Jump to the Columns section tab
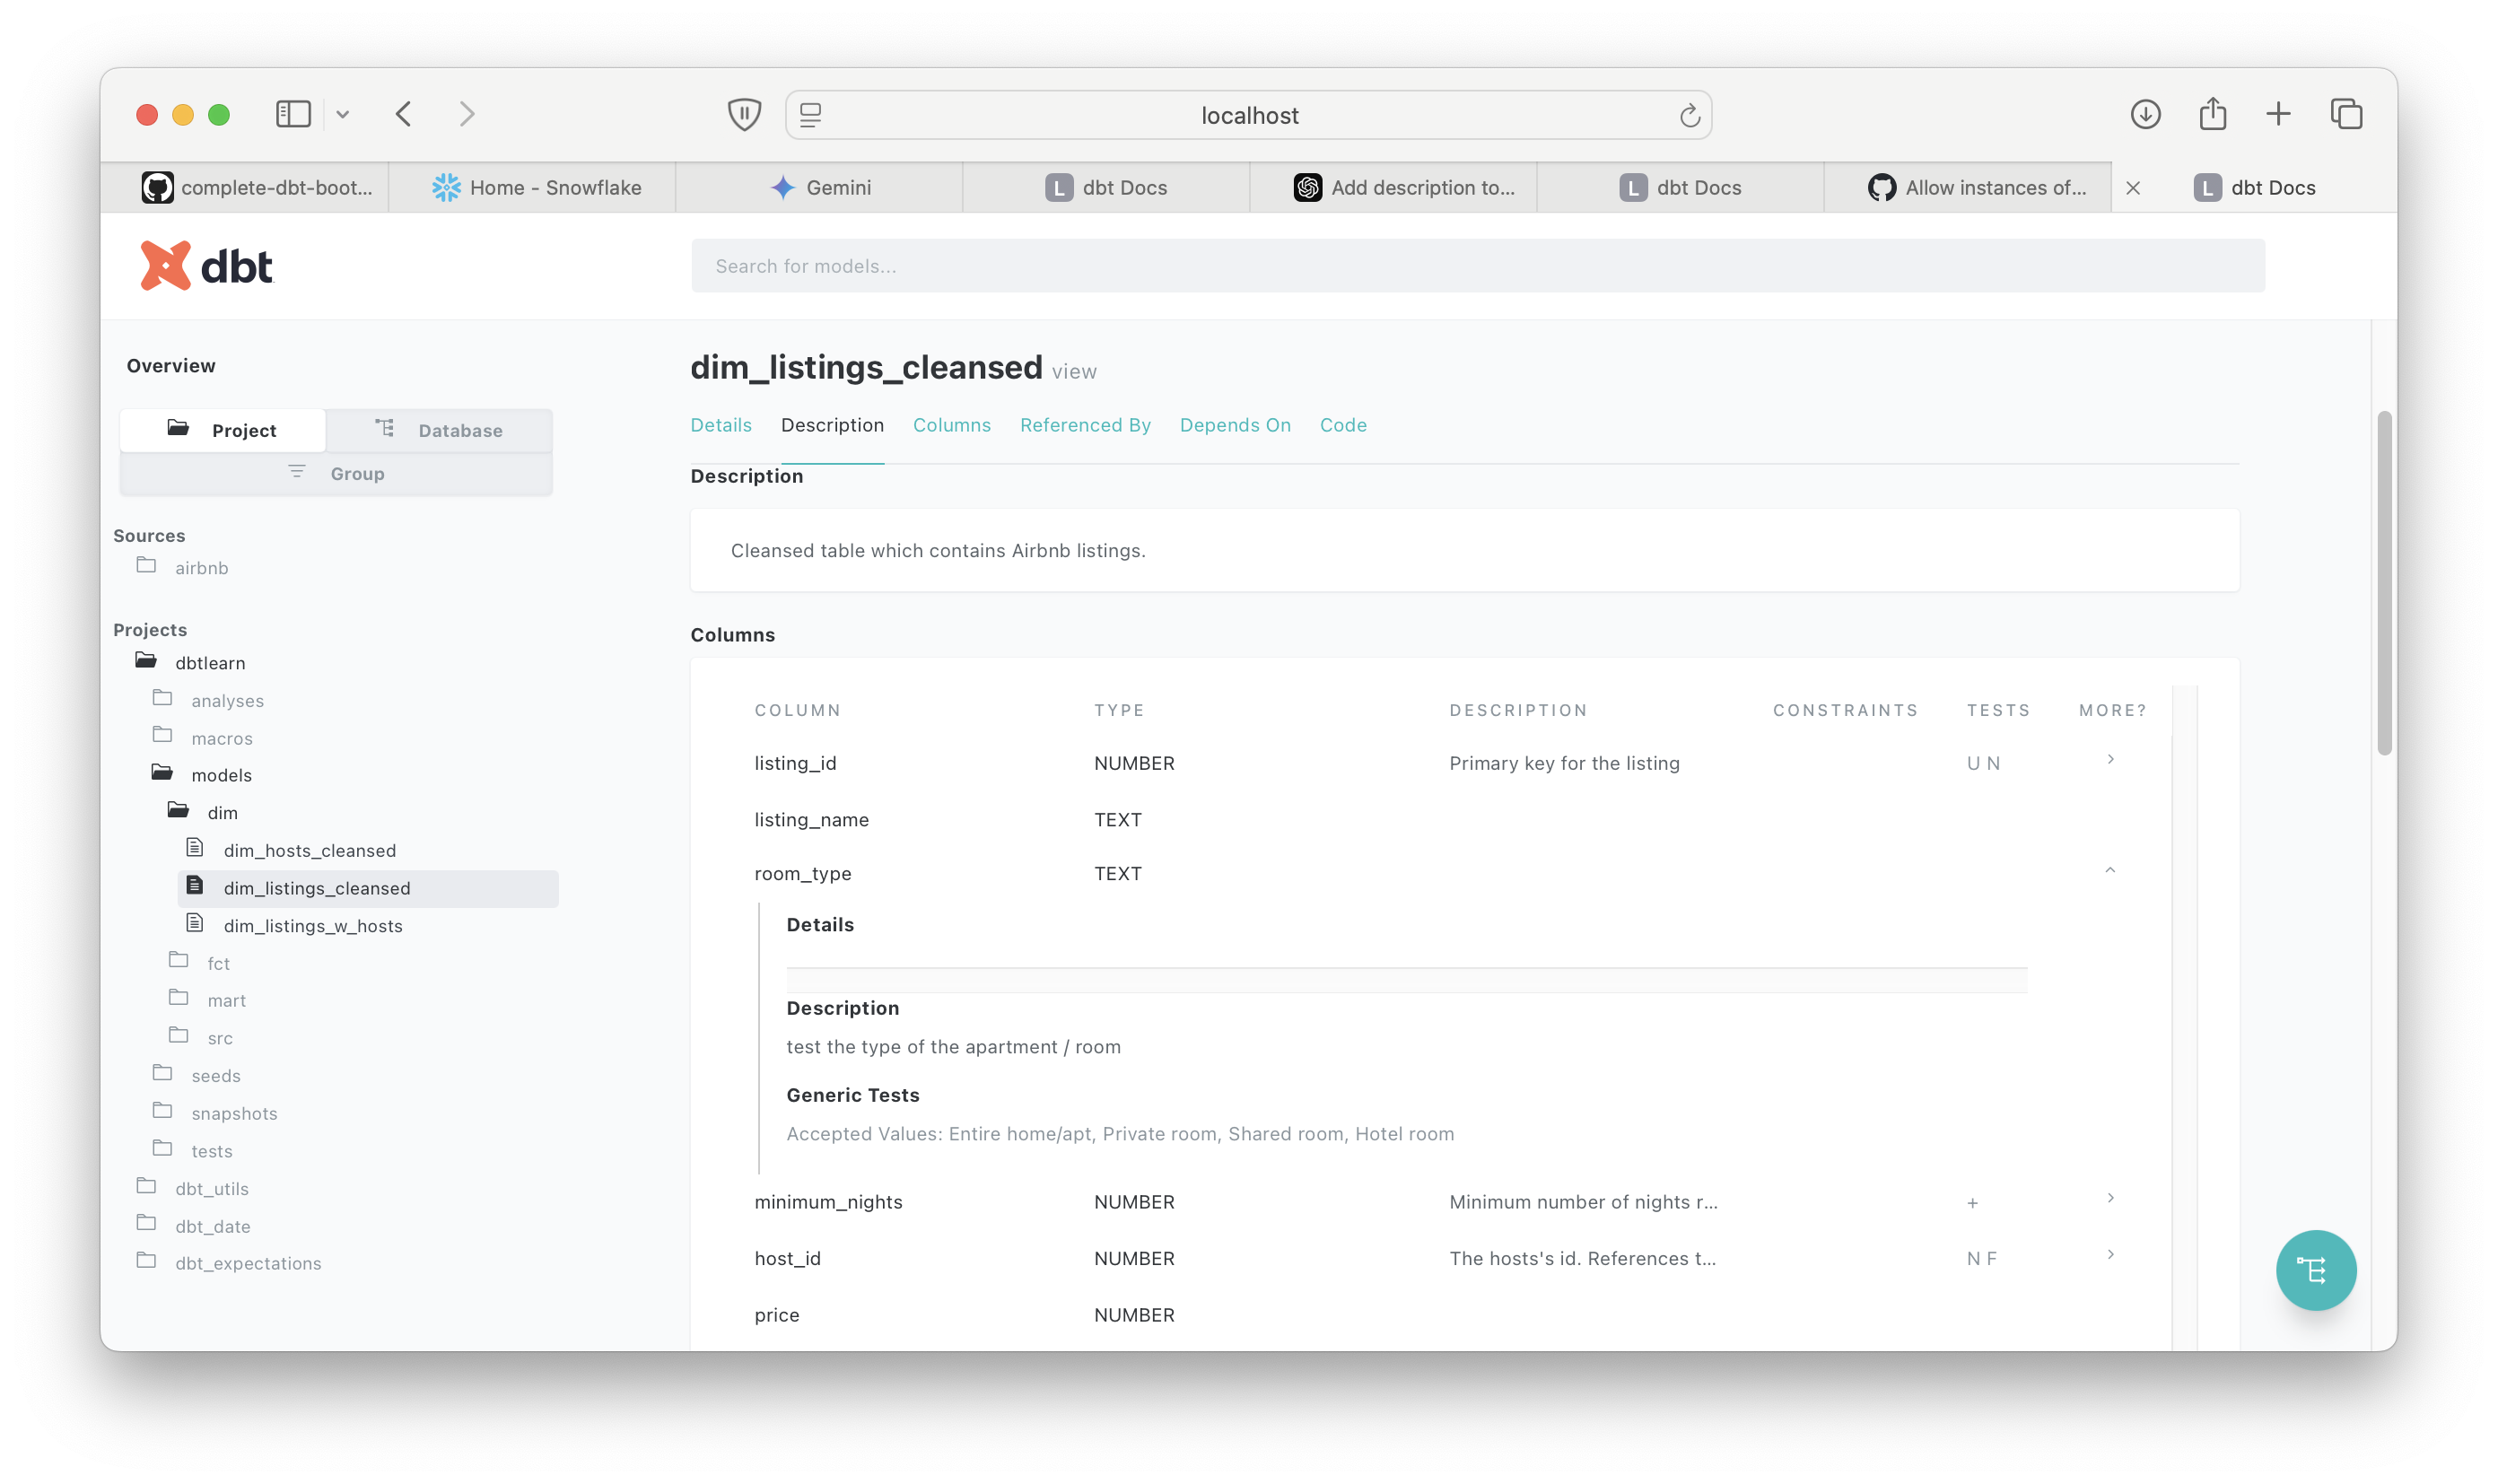The image size is (2498, 1484). [951, 425]
